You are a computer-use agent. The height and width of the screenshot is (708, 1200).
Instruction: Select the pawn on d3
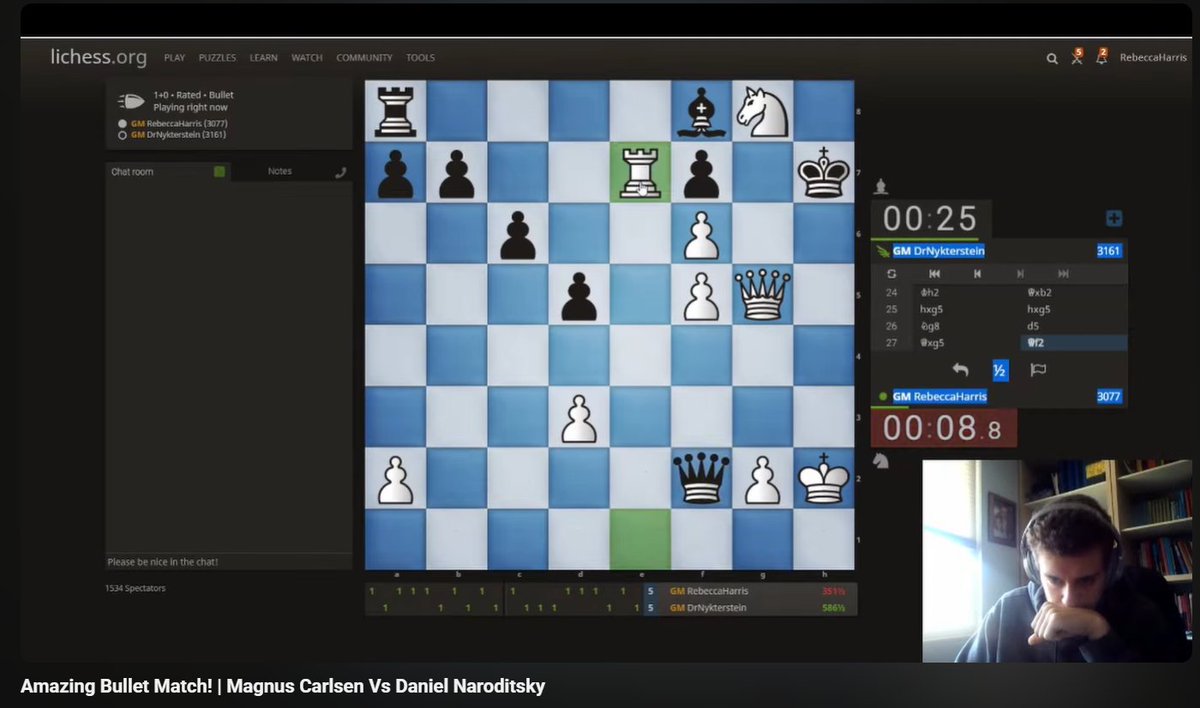pos(580,417)
